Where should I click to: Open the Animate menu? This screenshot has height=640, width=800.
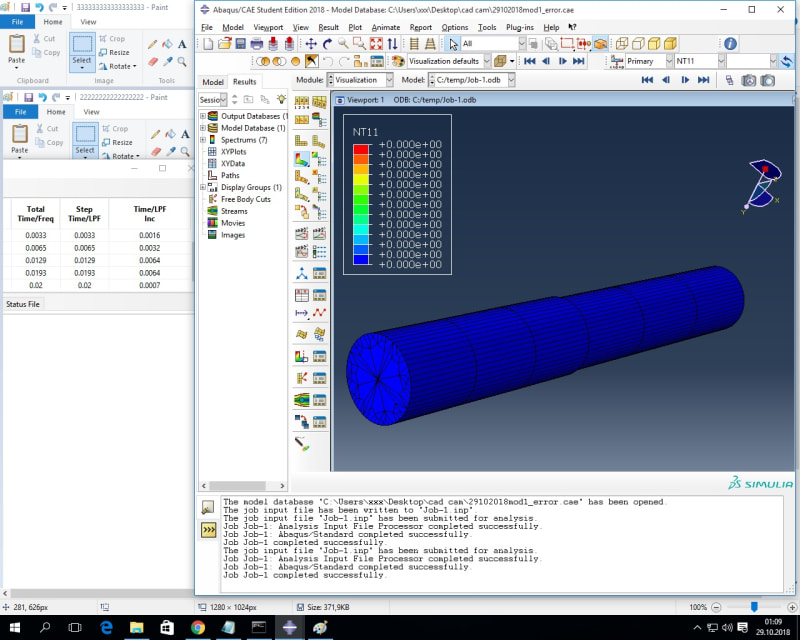click(x=385, y=28)
